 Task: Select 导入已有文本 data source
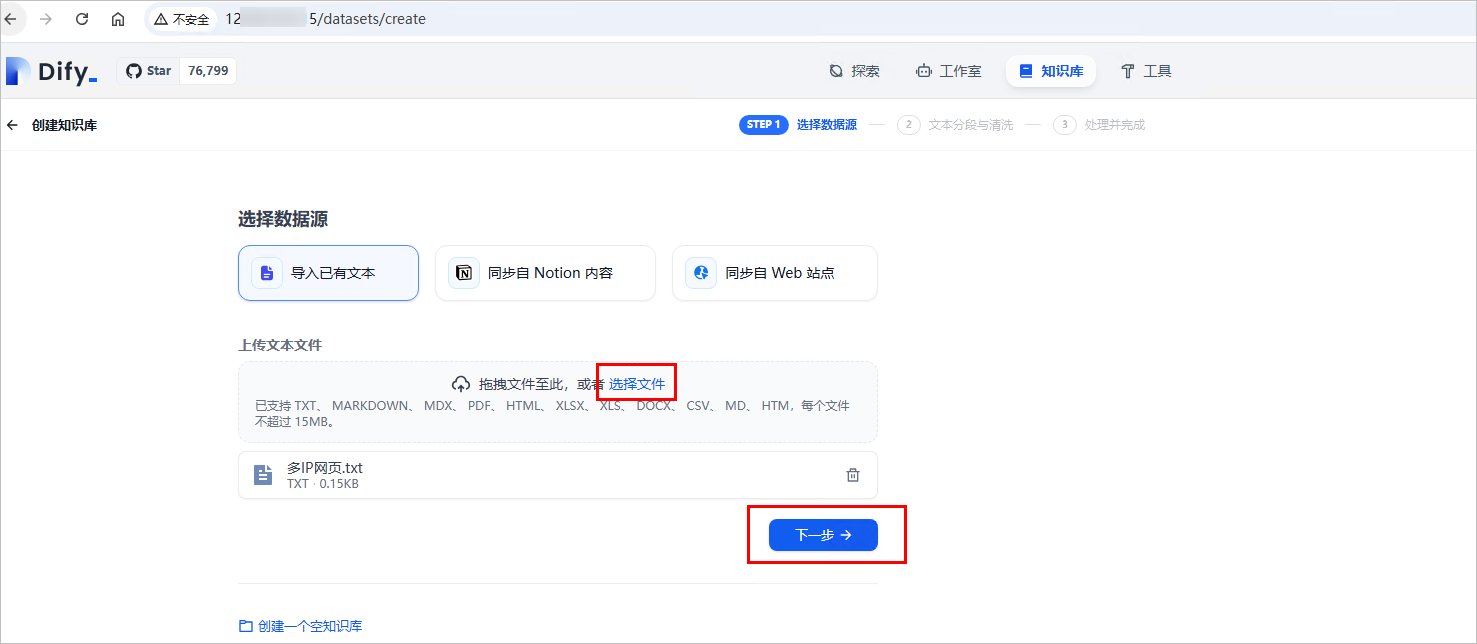pos(328,273)
